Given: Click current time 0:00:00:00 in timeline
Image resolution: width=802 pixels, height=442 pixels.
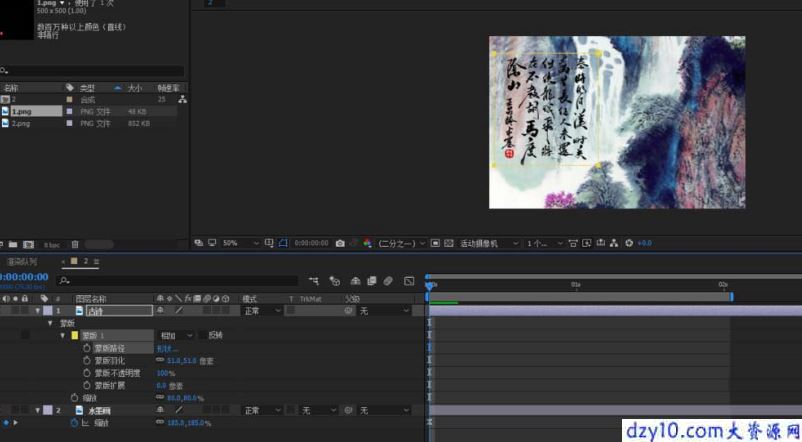Looking at the screenshot, I should tap(24, 277).
